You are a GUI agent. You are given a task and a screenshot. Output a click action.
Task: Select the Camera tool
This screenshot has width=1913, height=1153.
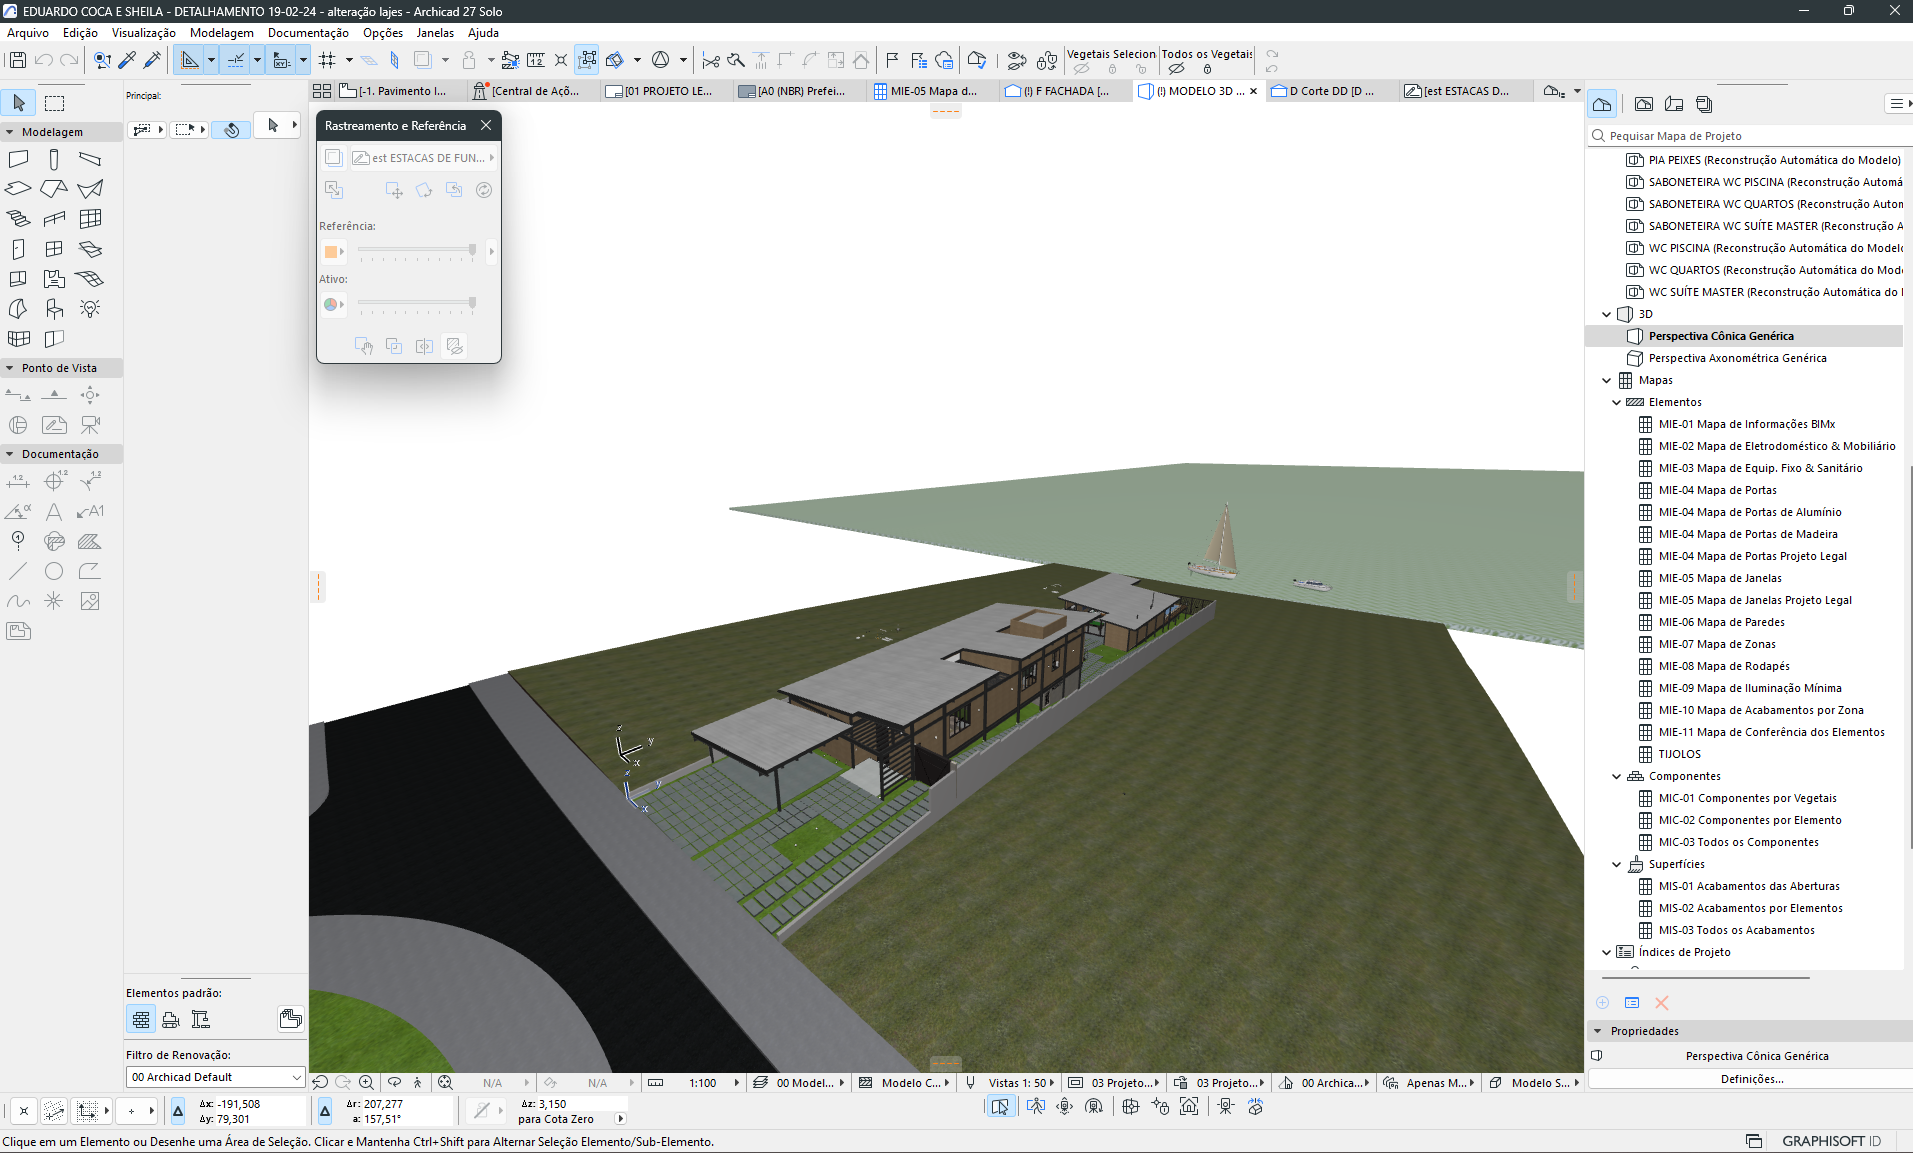(x=90, y=425)
